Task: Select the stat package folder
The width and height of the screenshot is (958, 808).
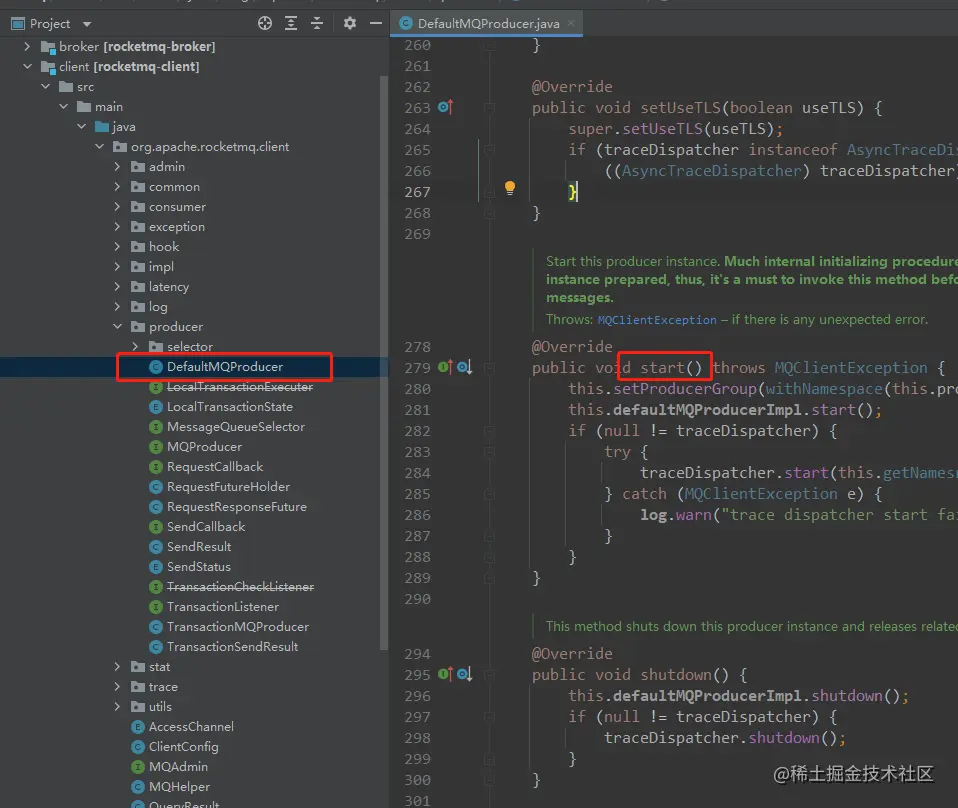Action: [x=150, y=667]
